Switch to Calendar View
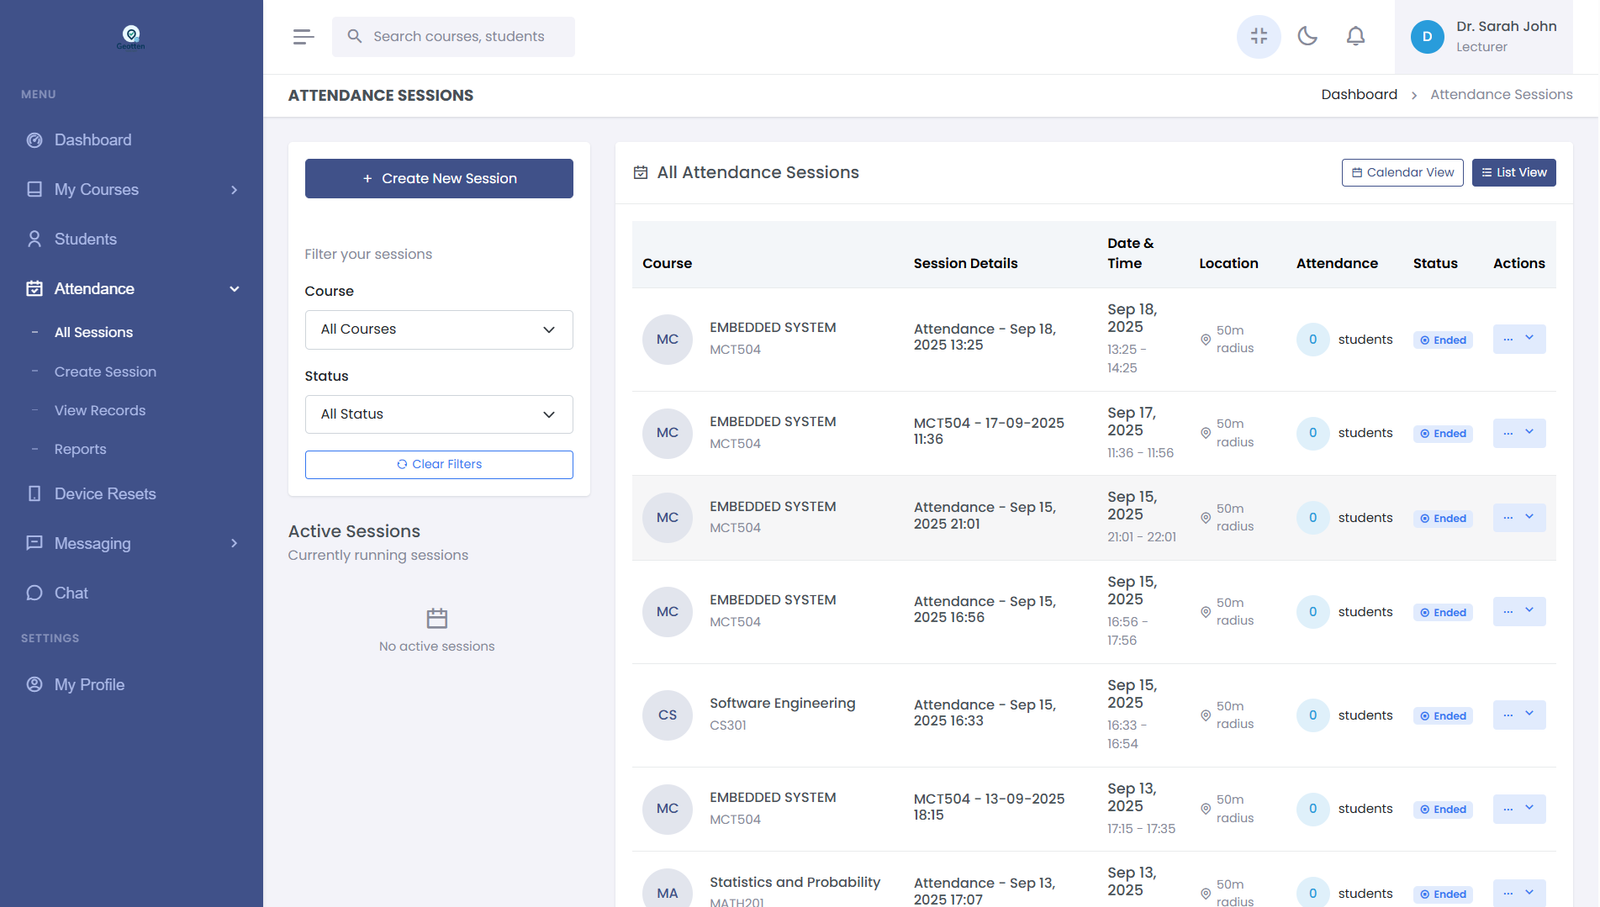The image size is (1600, 907). point(1402,173)
